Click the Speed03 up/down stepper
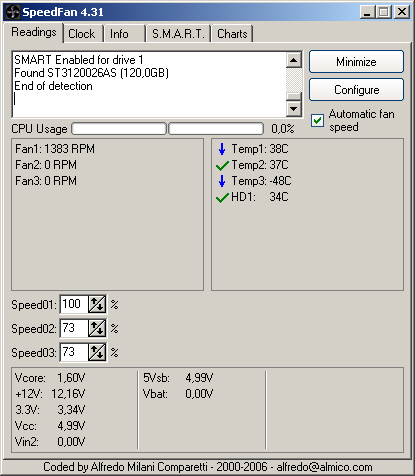 [x=97, y=352]
